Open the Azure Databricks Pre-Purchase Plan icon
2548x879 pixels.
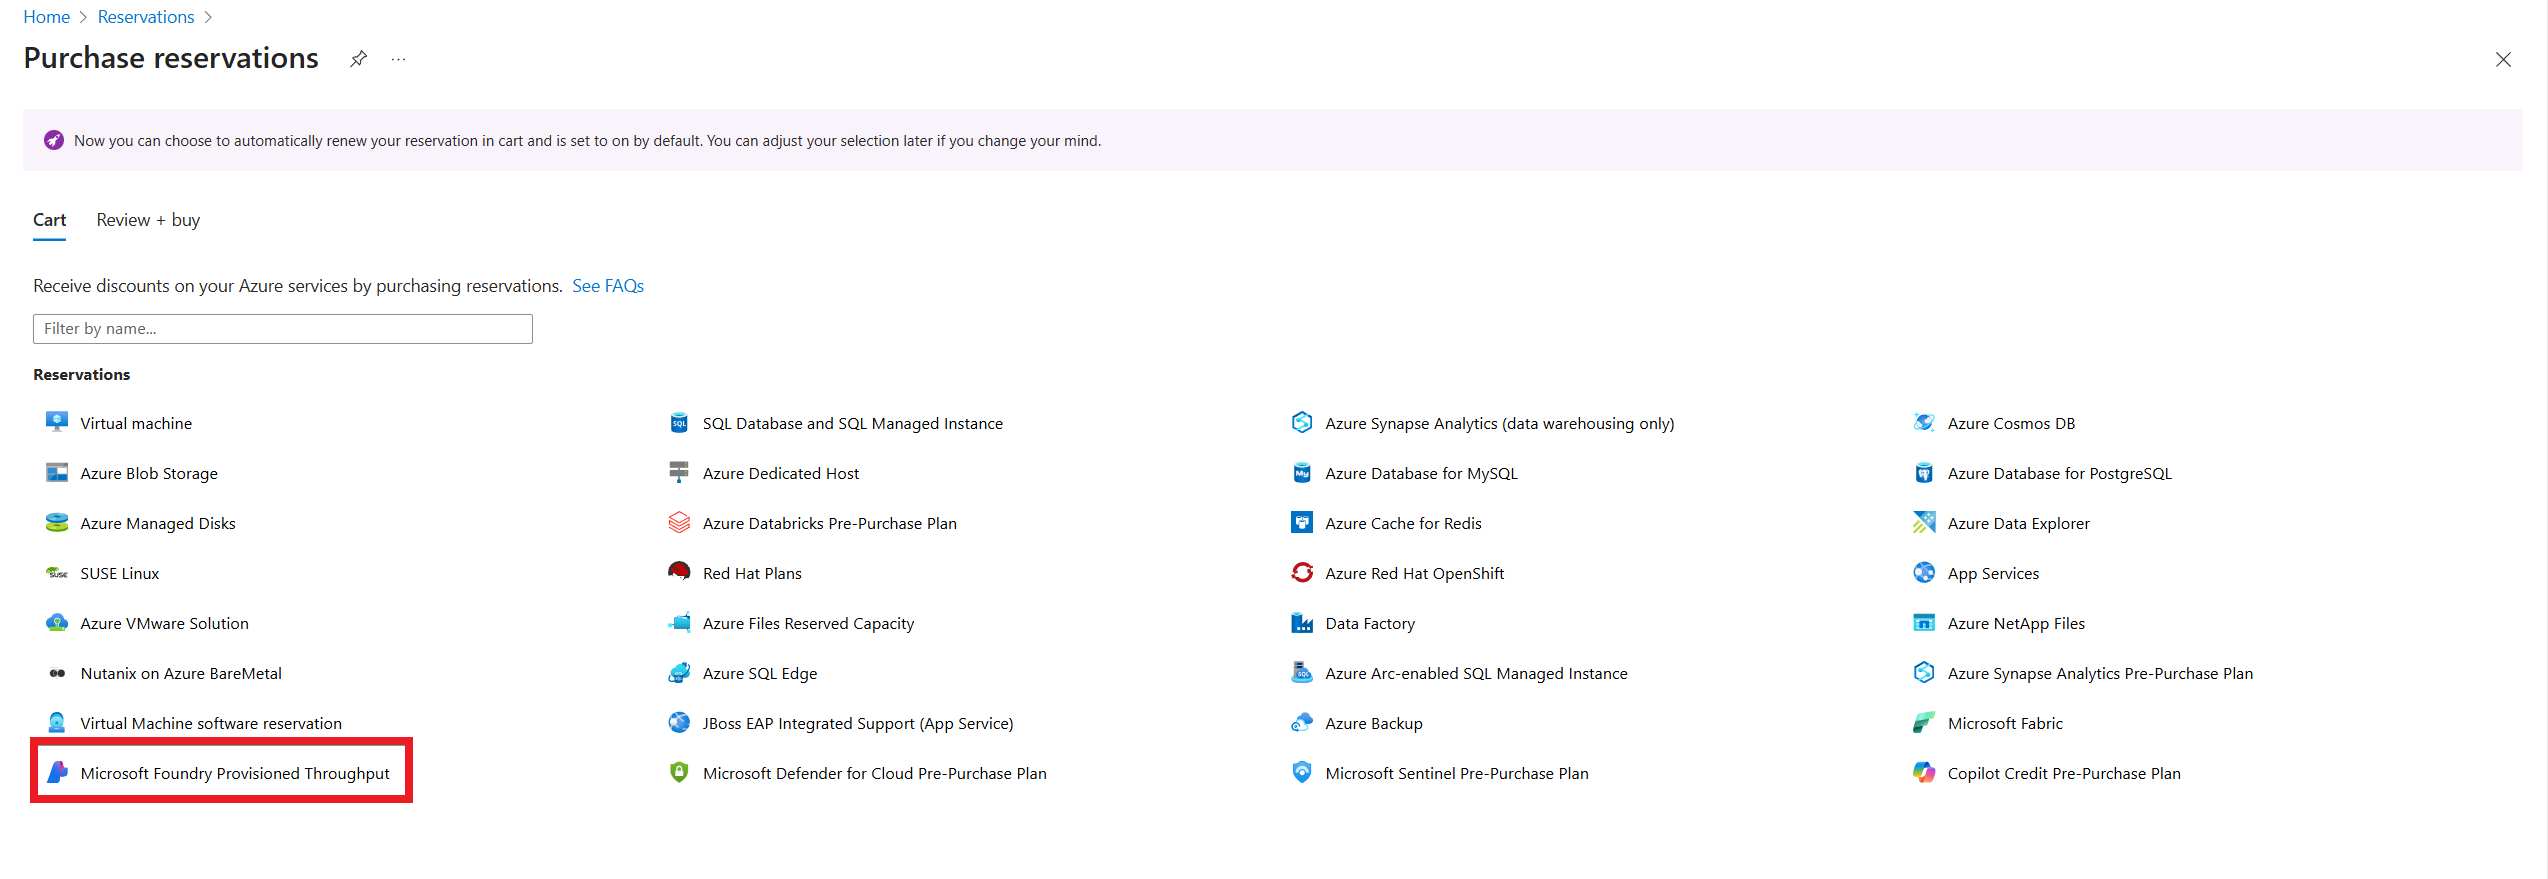tap(679, 522)
